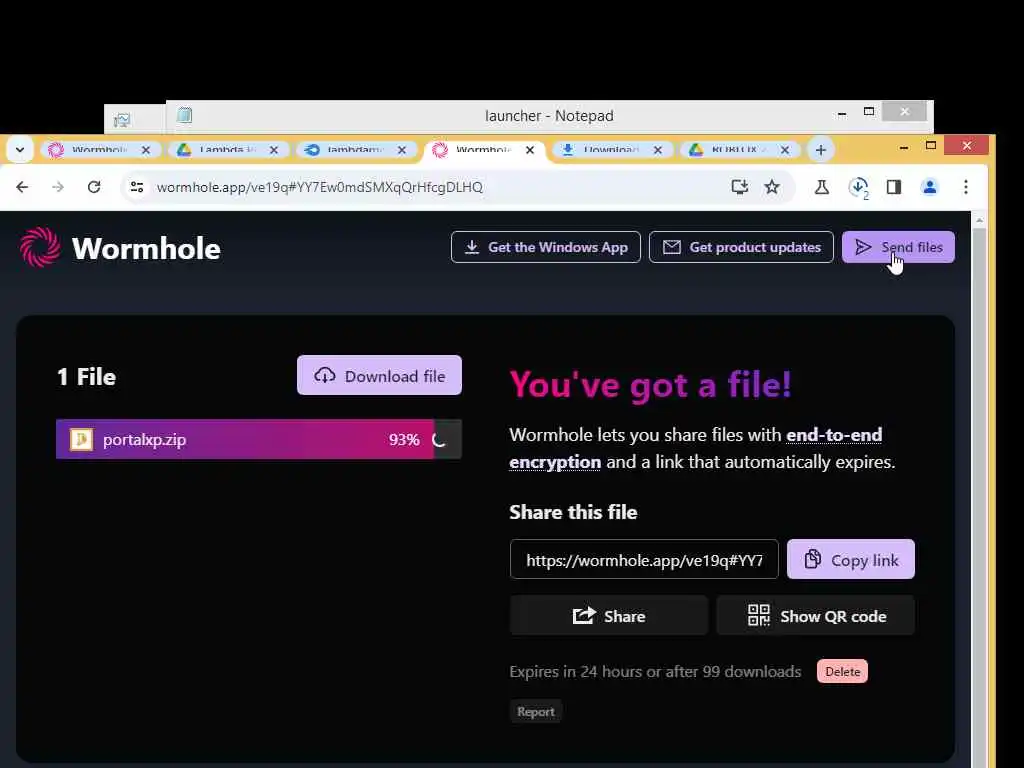Click the Report button
This screenshot has width=1024, height=768.
tap(536, 712)
